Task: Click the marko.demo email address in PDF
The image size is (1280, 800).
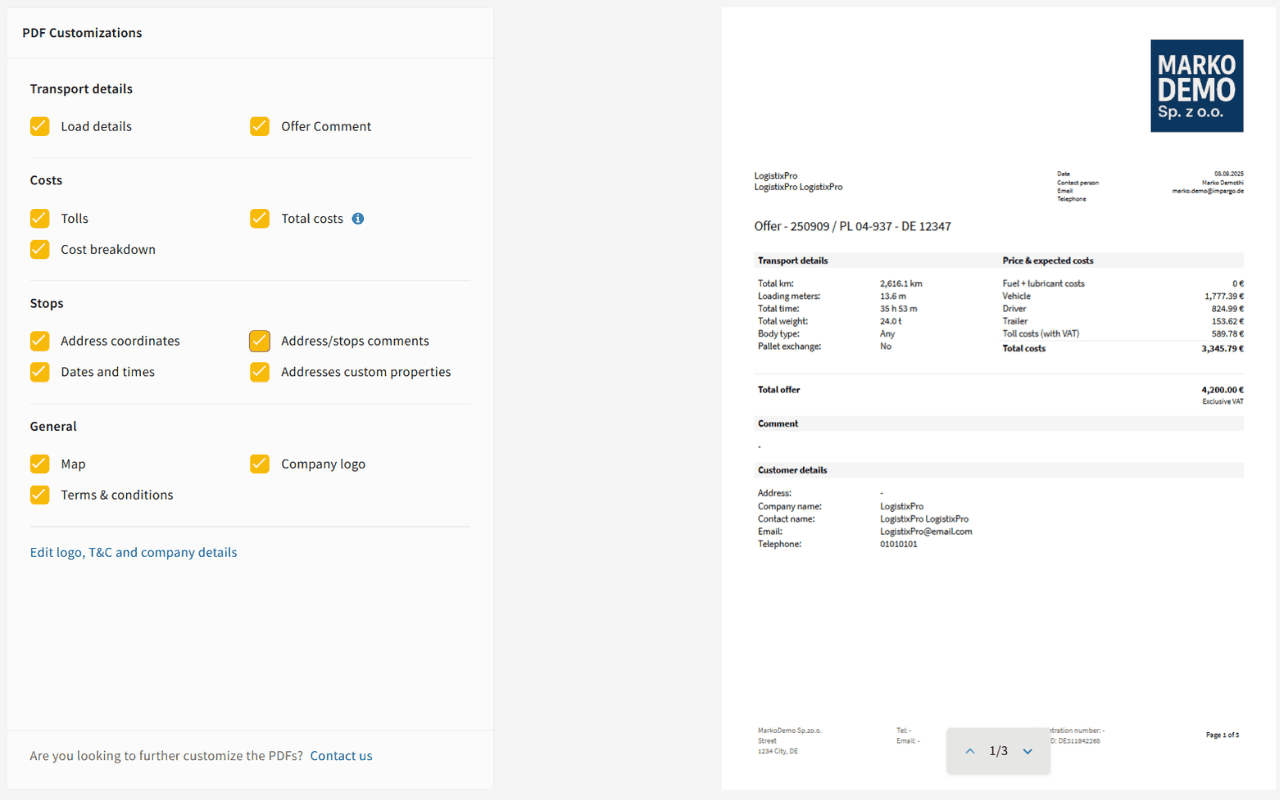Action: coord(1208,191)
